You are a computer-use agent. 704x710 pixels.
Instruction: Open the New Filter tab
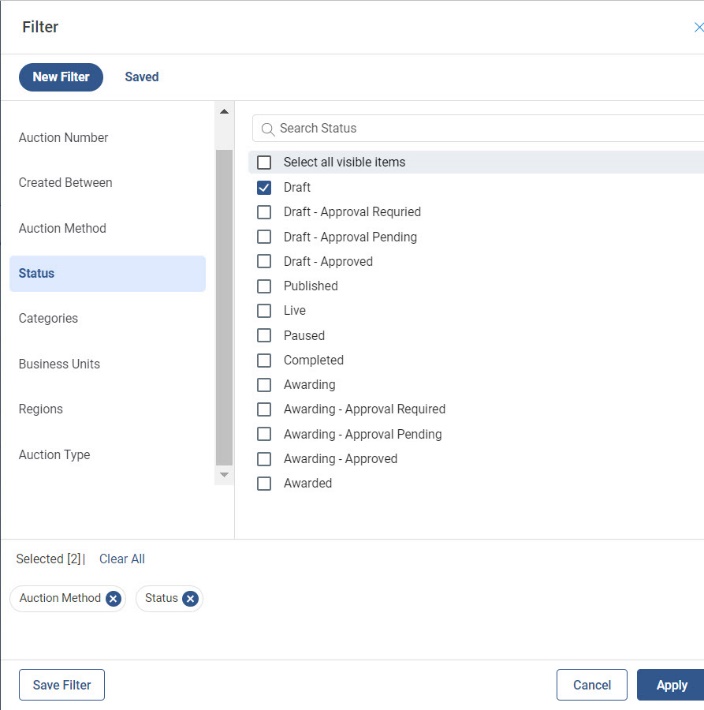(x=61, y=77)
